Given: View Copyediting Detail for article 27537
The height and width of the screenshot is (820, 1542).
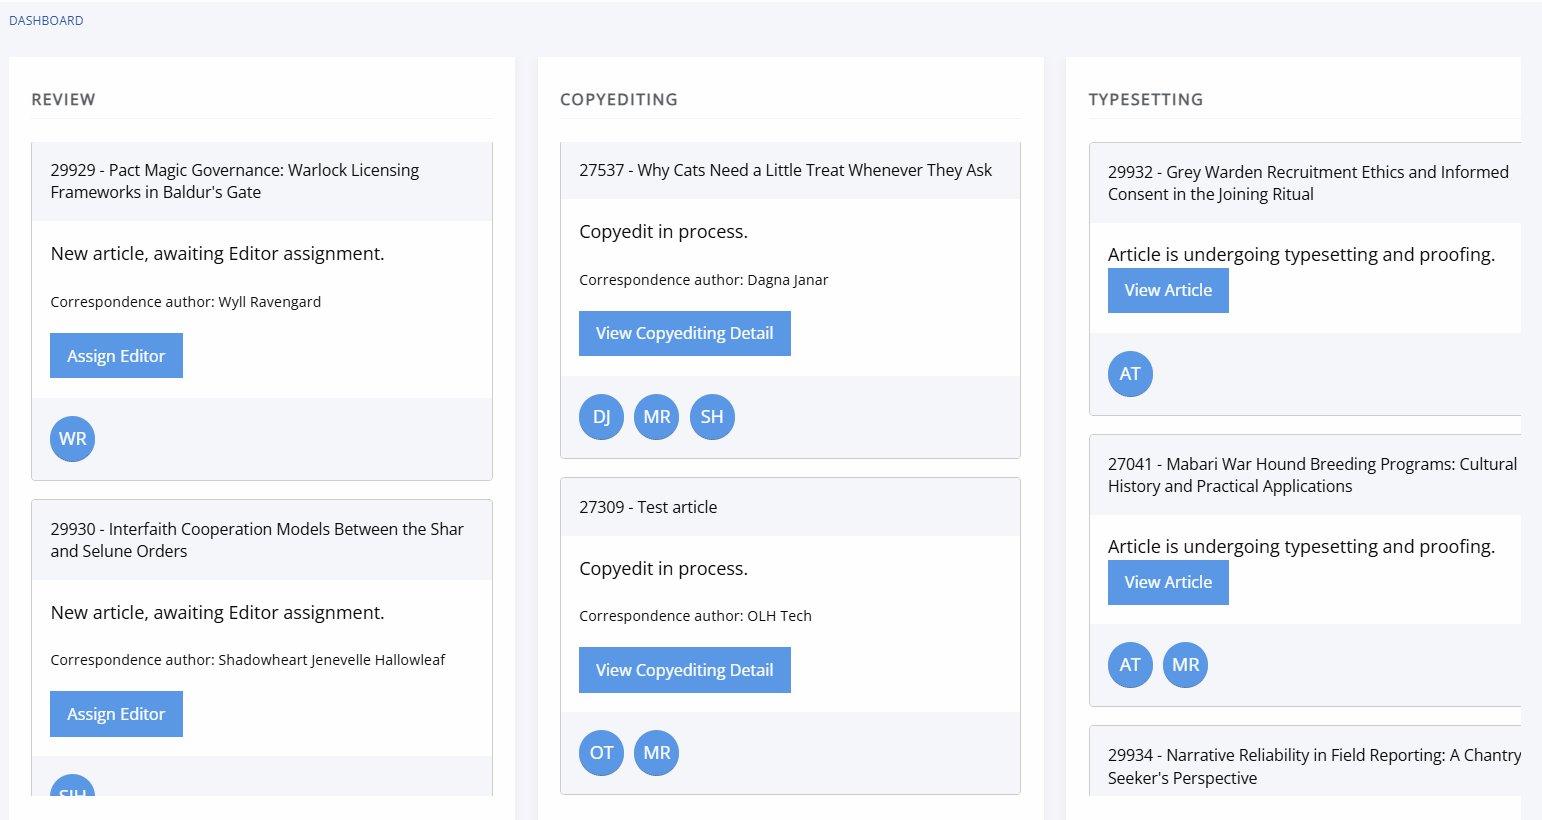Looking at the screenshot, I should click(685, 333).
